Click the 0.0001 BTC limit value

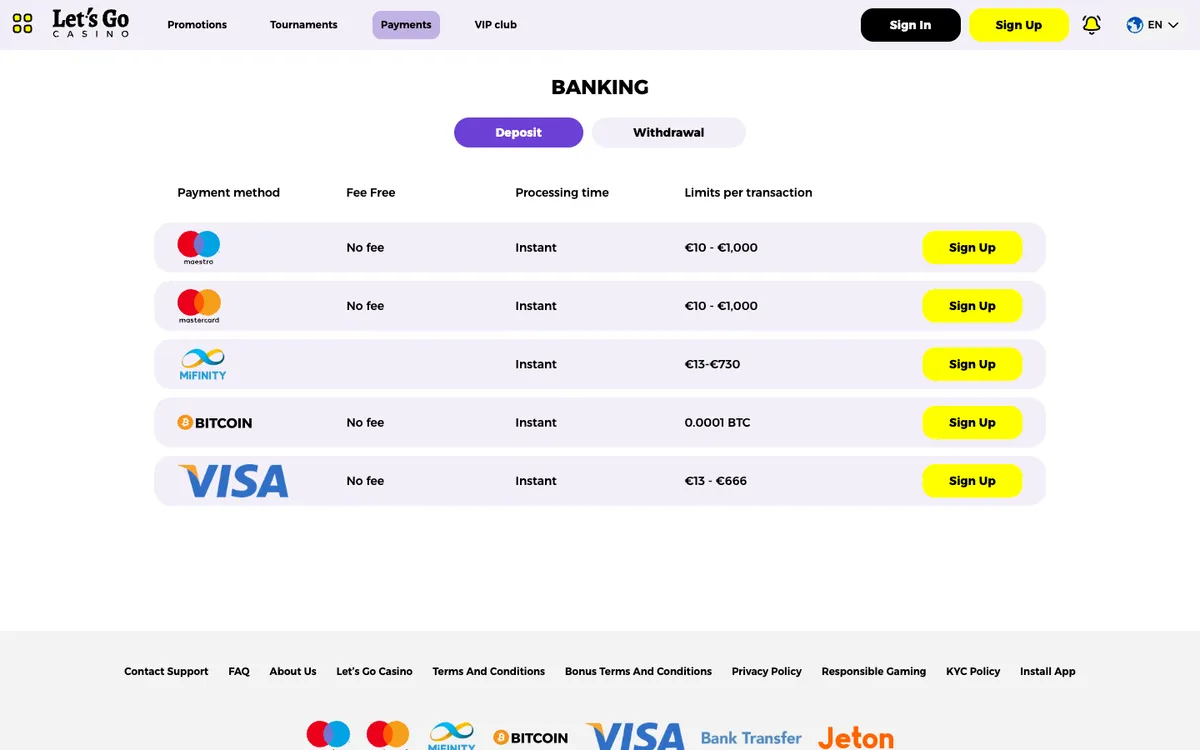click(717, 423)
